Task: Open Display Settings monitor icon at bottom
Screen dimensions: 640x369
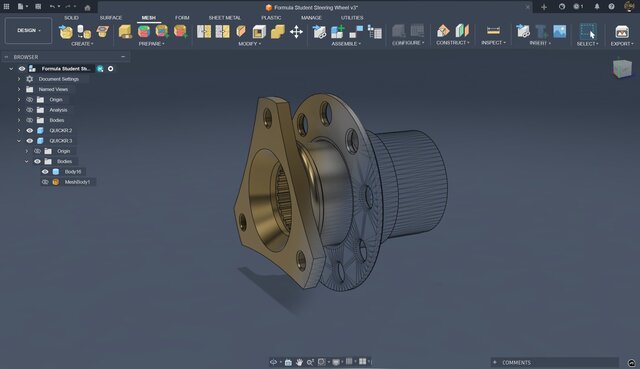Action: click(x=336, y=362)
